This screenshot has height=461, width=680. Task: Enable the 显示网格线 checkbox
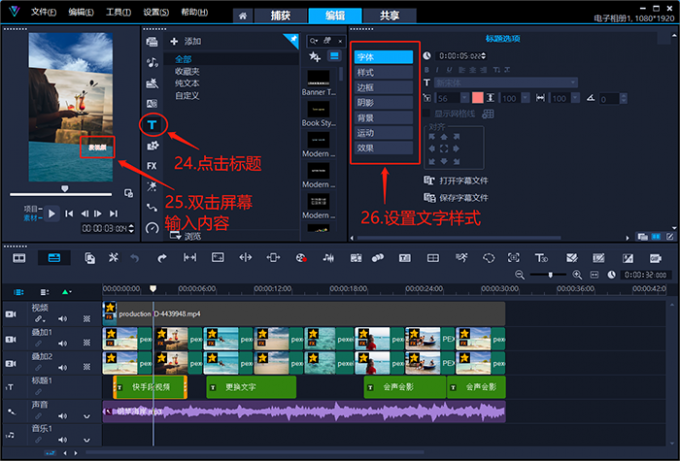[x=427, y=114]
